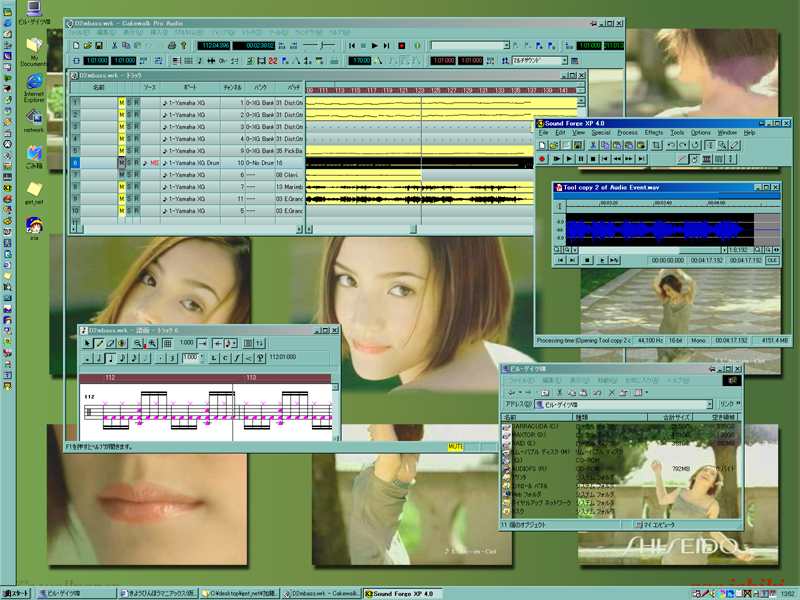Screen dimensions: 800x600
Task: Click New icon in Sound Forge toolbar
Action: tap(542, 145)
